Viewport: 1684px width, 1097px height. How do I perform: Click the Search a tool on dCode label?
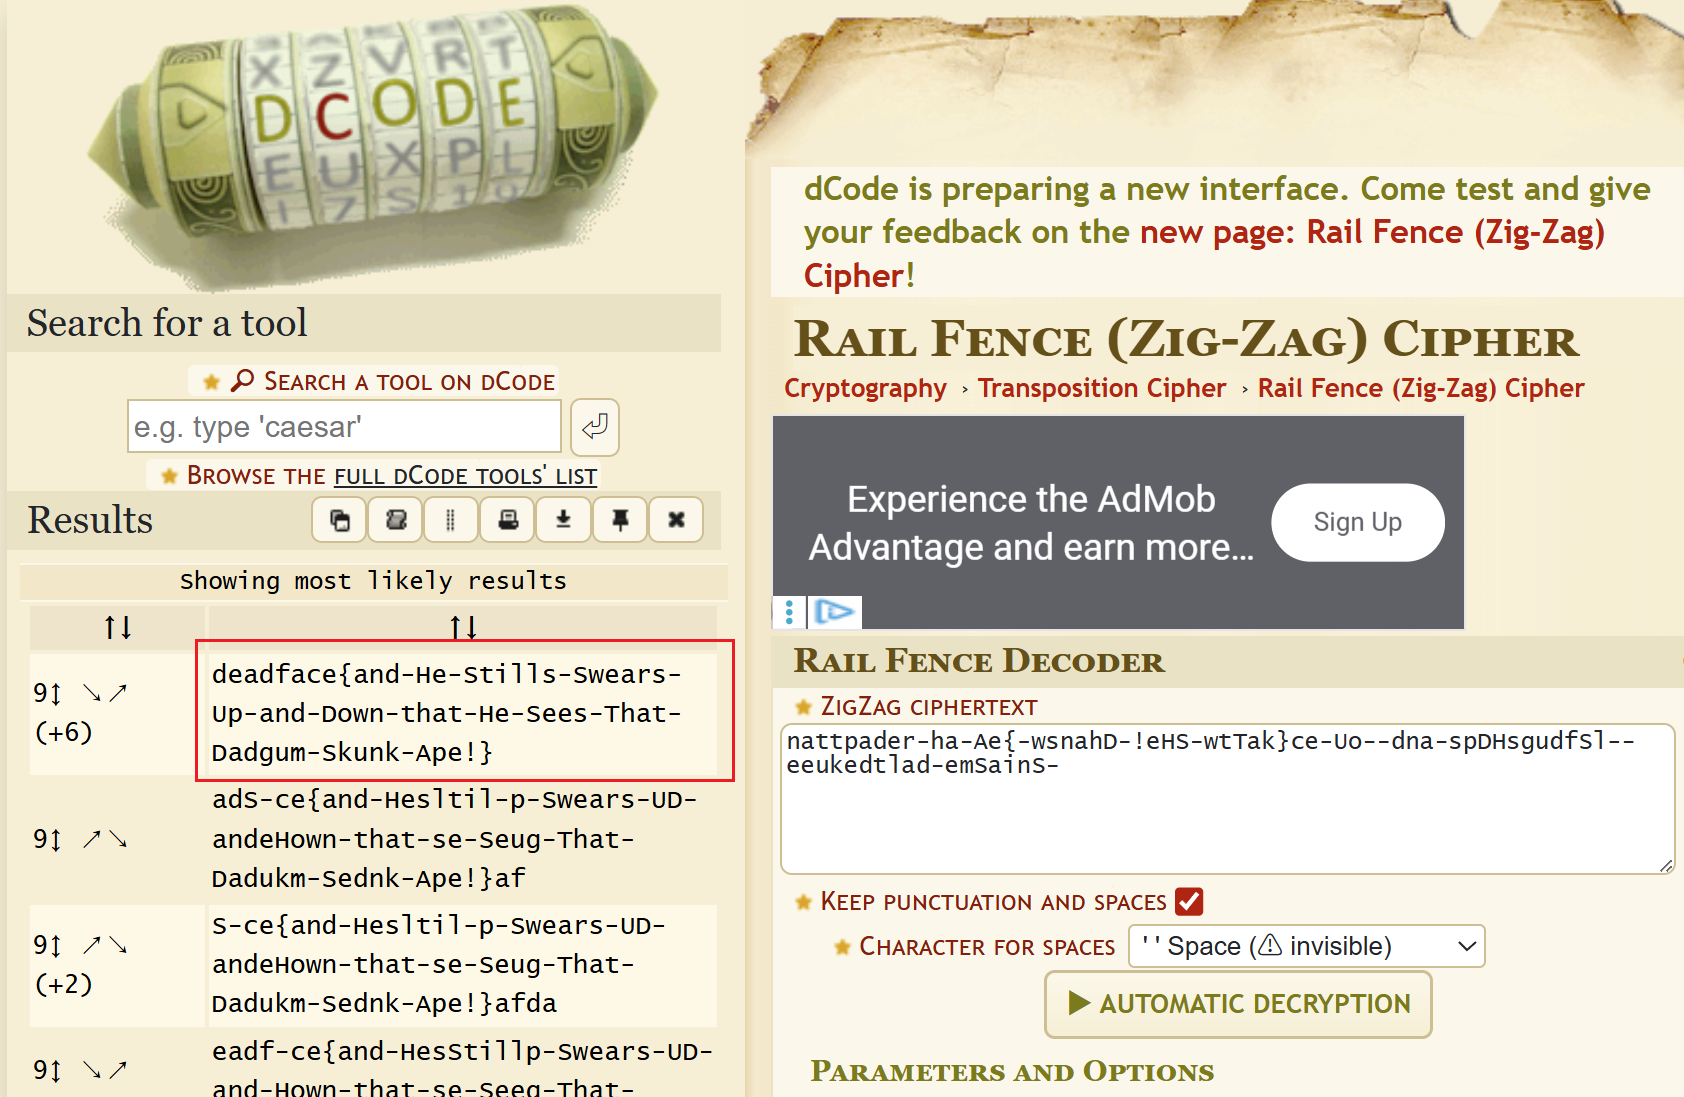point(409,381)
